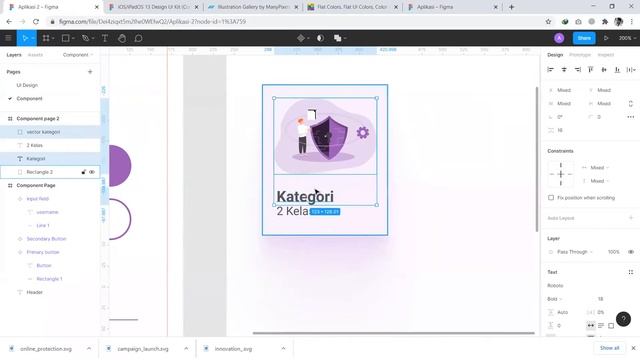
Task: Align selection to the left
Action: click(x=551, y=70)
